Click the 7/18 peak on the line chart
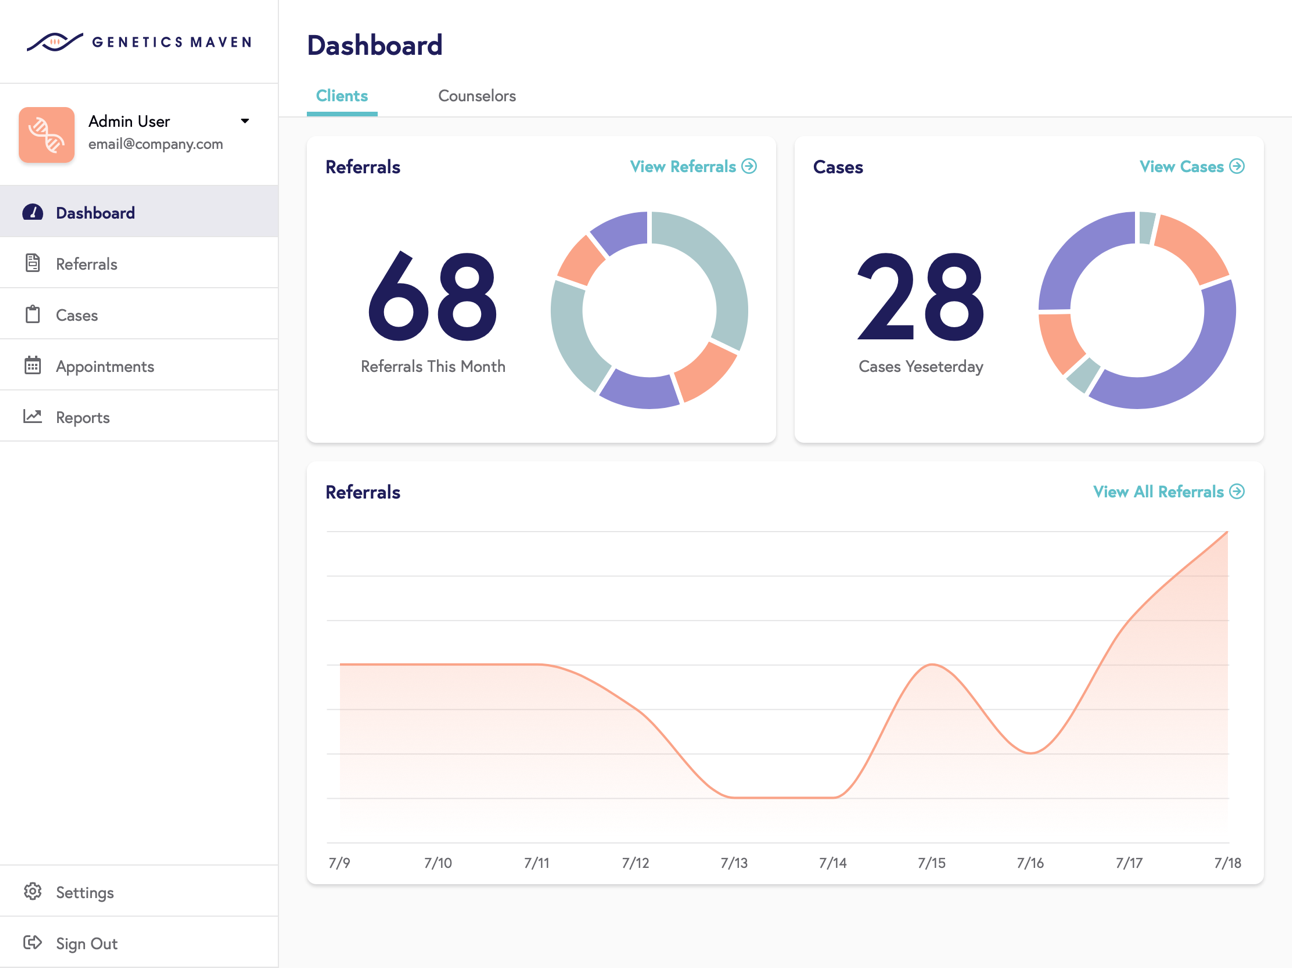 [1227, 532]
